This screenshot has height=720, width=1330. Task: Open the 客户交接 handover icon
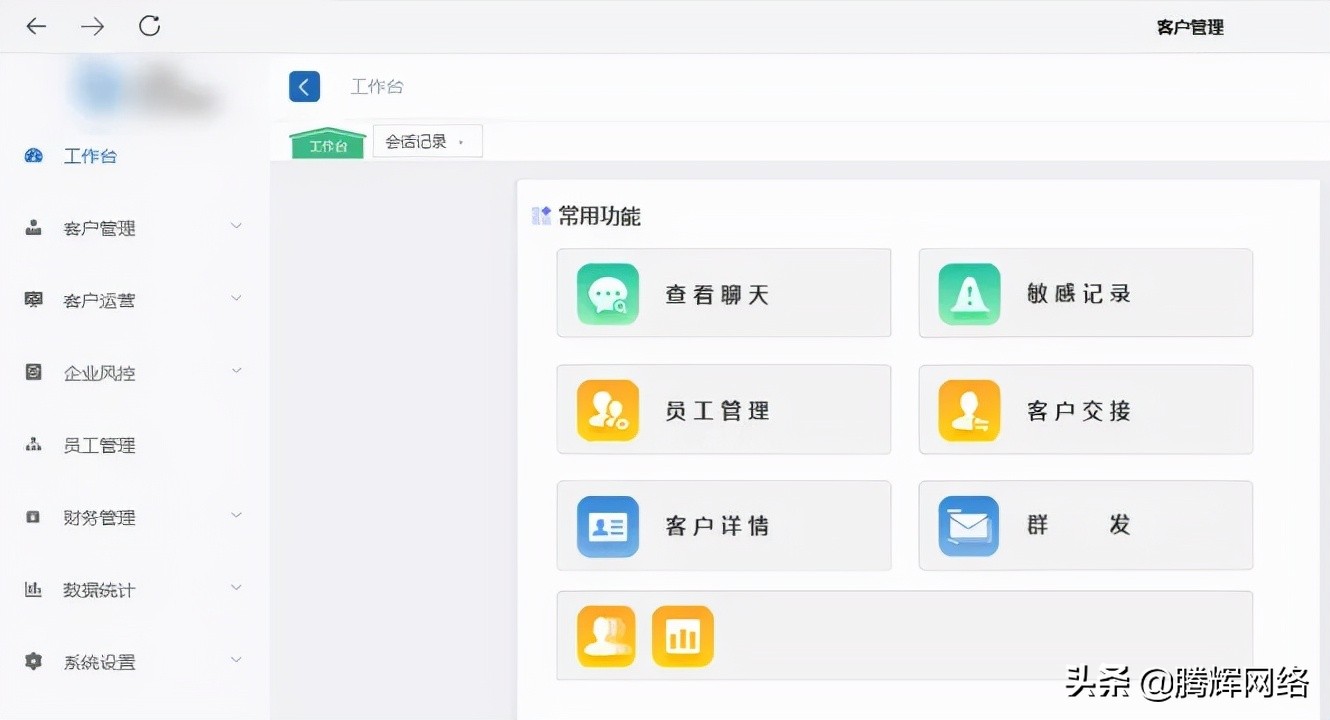[x=969, y=409]
